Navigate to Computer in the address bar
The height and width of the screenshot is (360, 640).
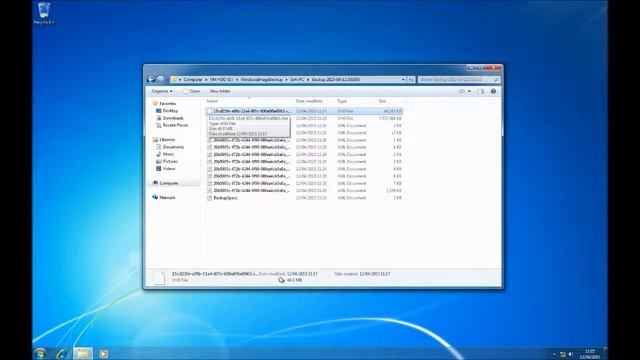193,80
